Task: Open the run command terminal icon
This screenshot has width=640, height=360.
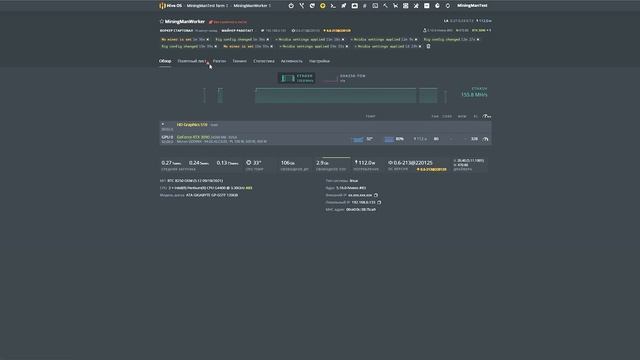Action: coord(333,6)
